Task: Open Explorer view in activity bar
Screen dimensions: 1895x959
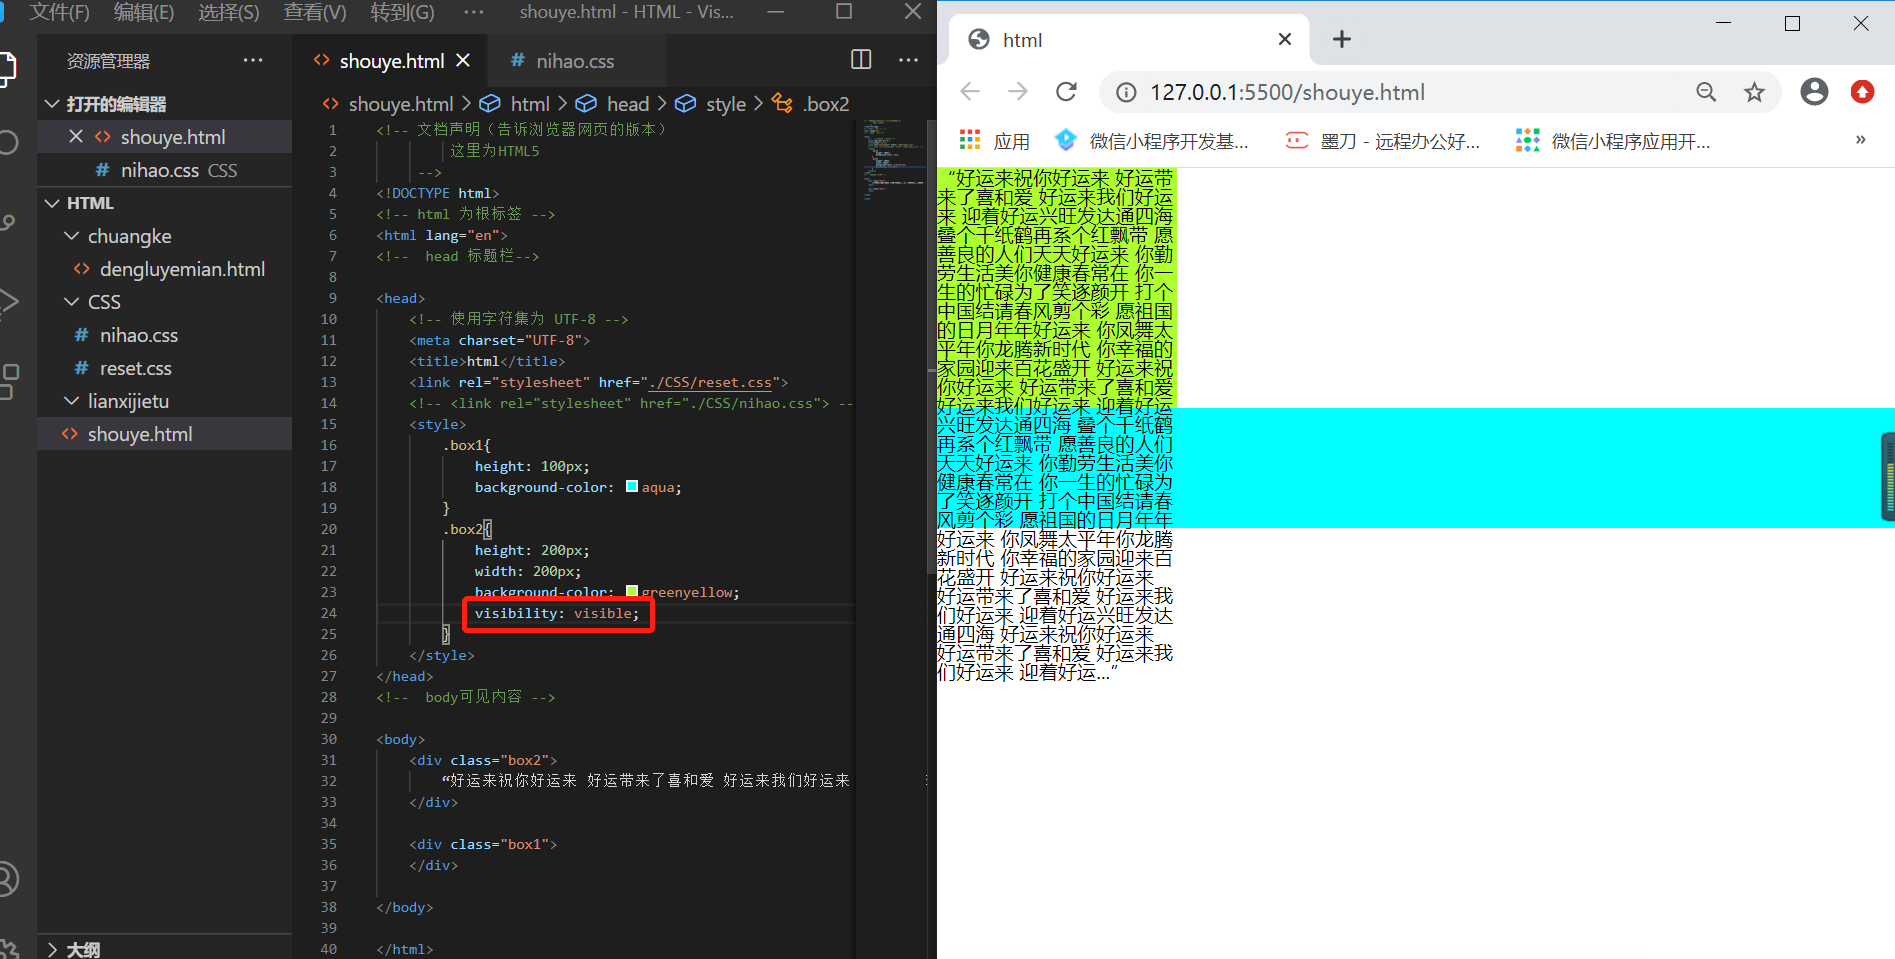Action: point(7,69)
